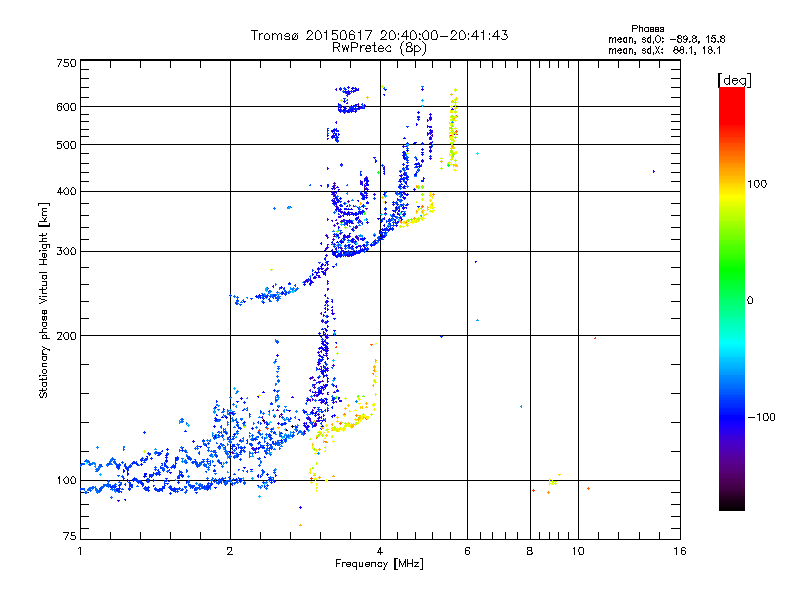Viewport: 800px width, 600px height.
Task: Click the y-axis tick label '600'
Action: coord(67,107)
